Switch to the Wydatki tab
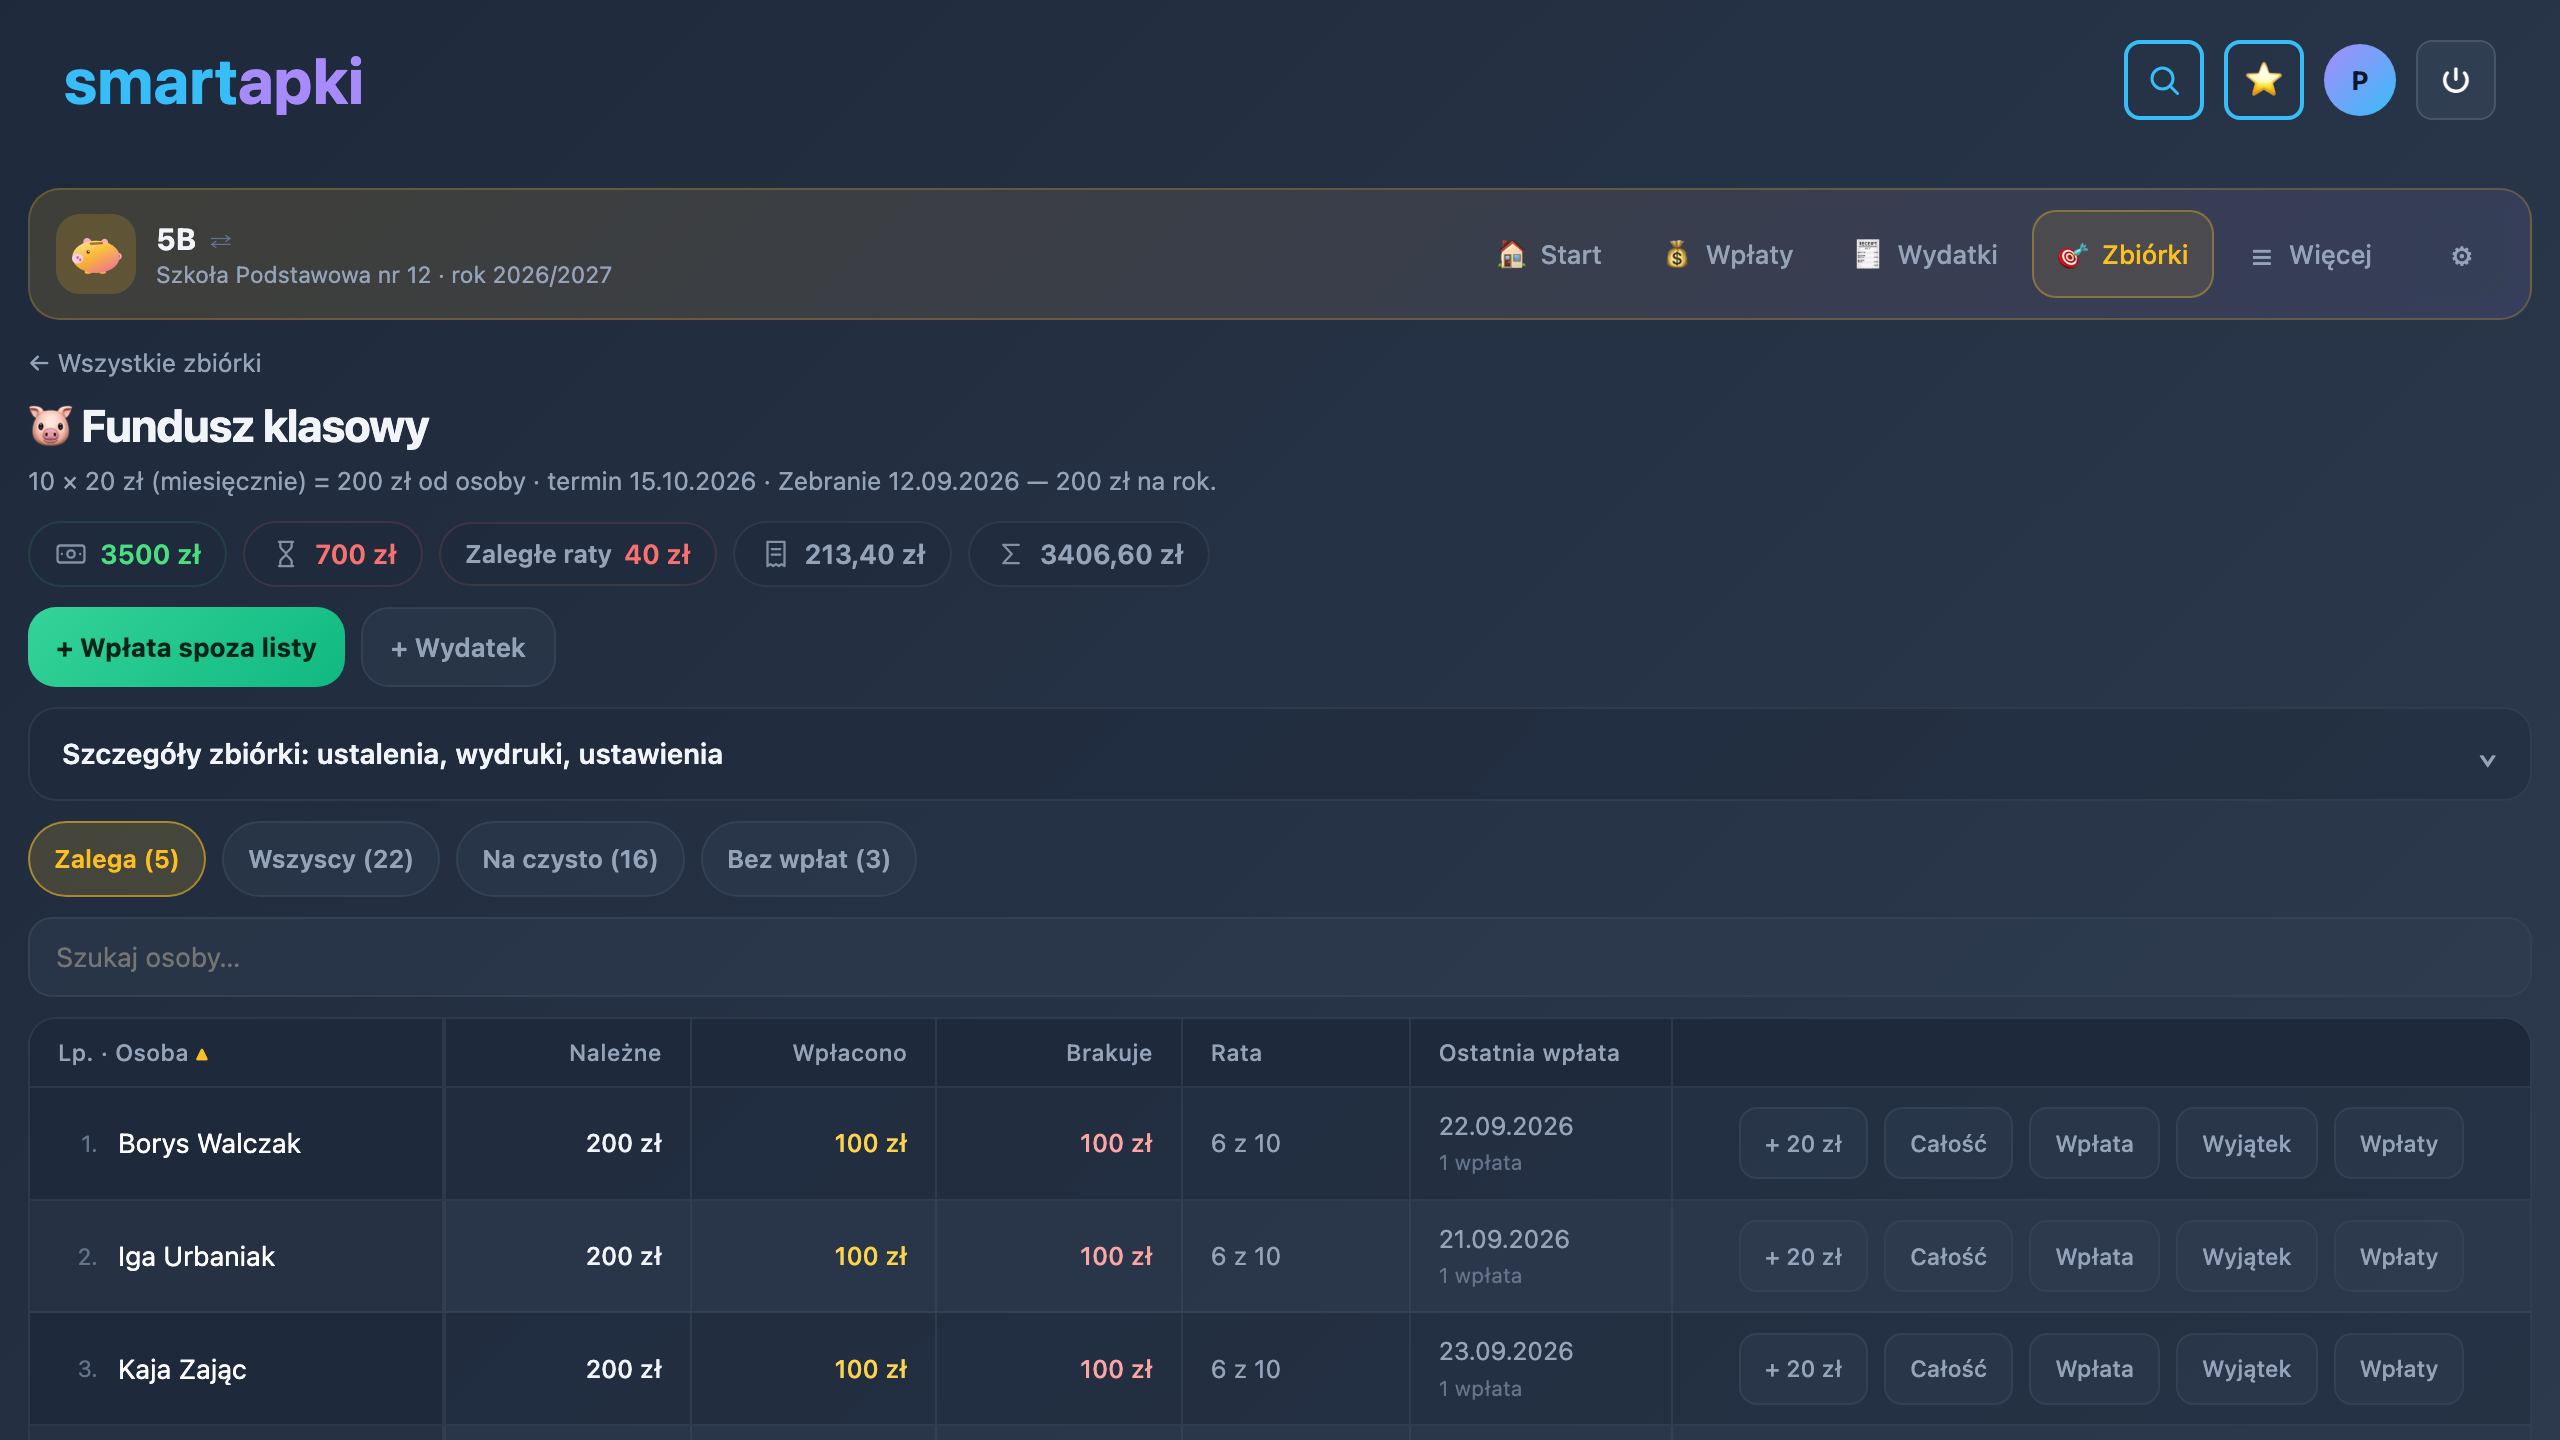 pos(1926,255)
